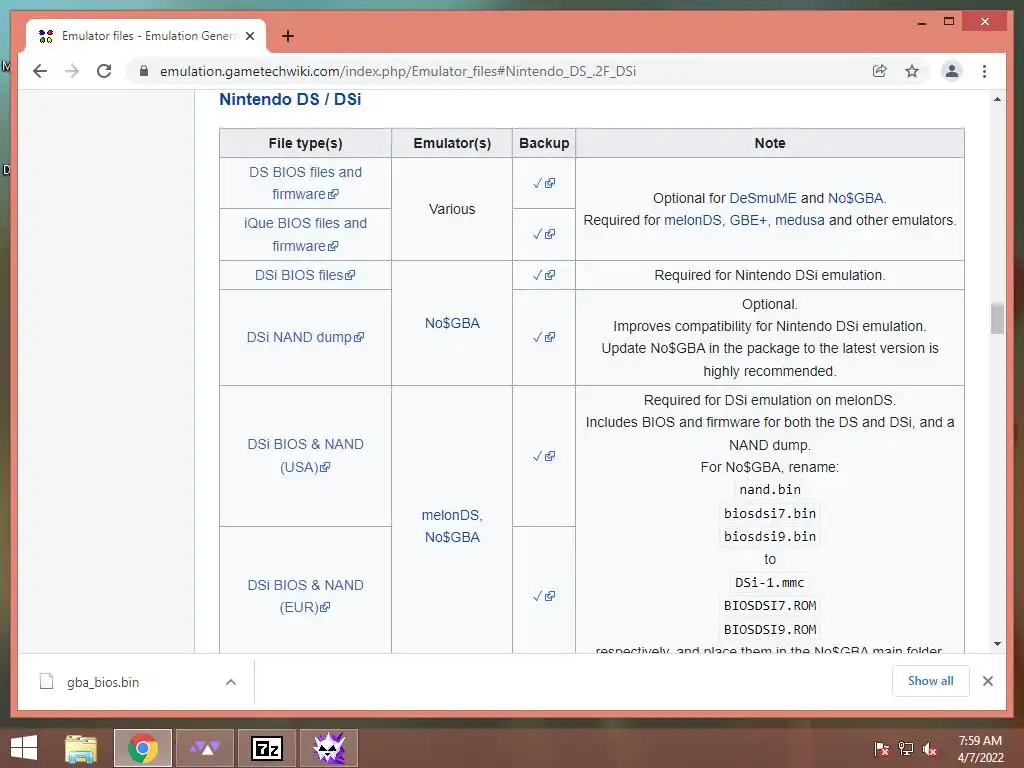Image resolution: width=1024 pixels, height=768 pixels.
Task: Click the BIOSDSI7.ROM filename text
Action: pyautogui.click(x=770, y=606)
